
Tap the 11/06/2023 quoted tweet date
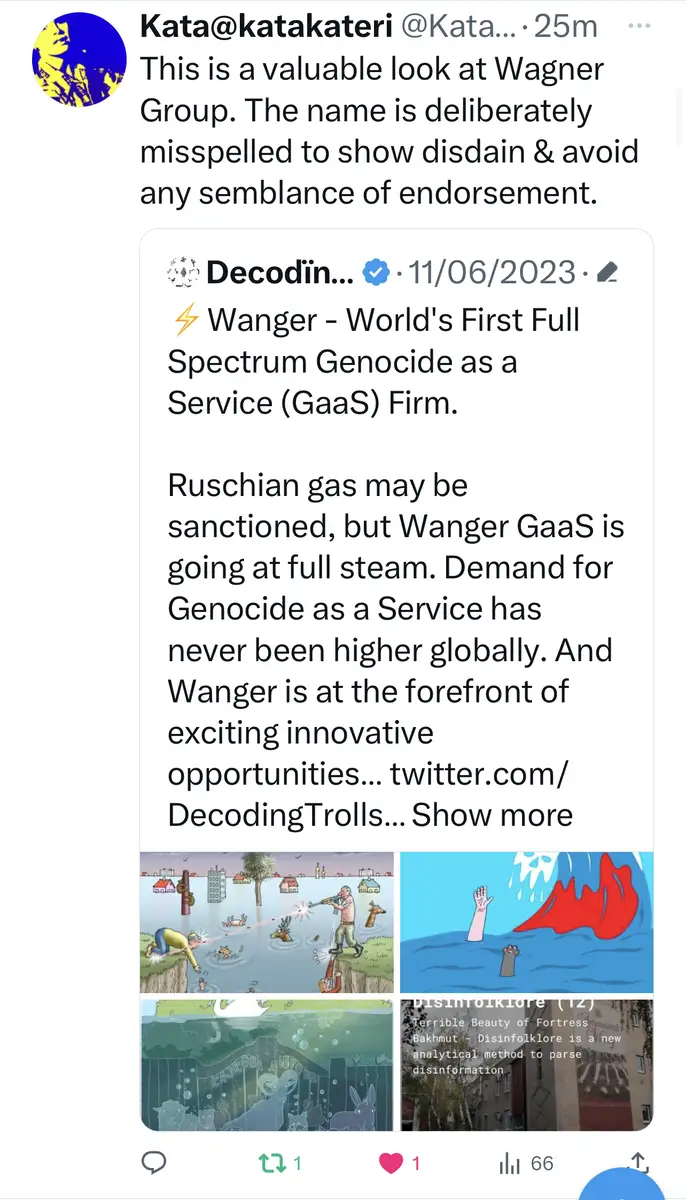(493, 271)
